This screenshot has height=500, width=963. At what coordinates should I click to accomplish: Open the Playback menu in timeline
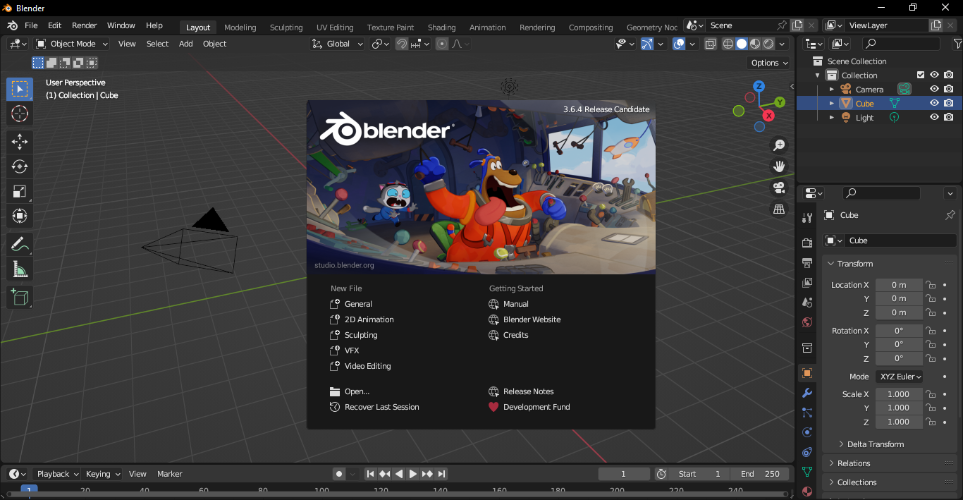(x=58, y=474)
